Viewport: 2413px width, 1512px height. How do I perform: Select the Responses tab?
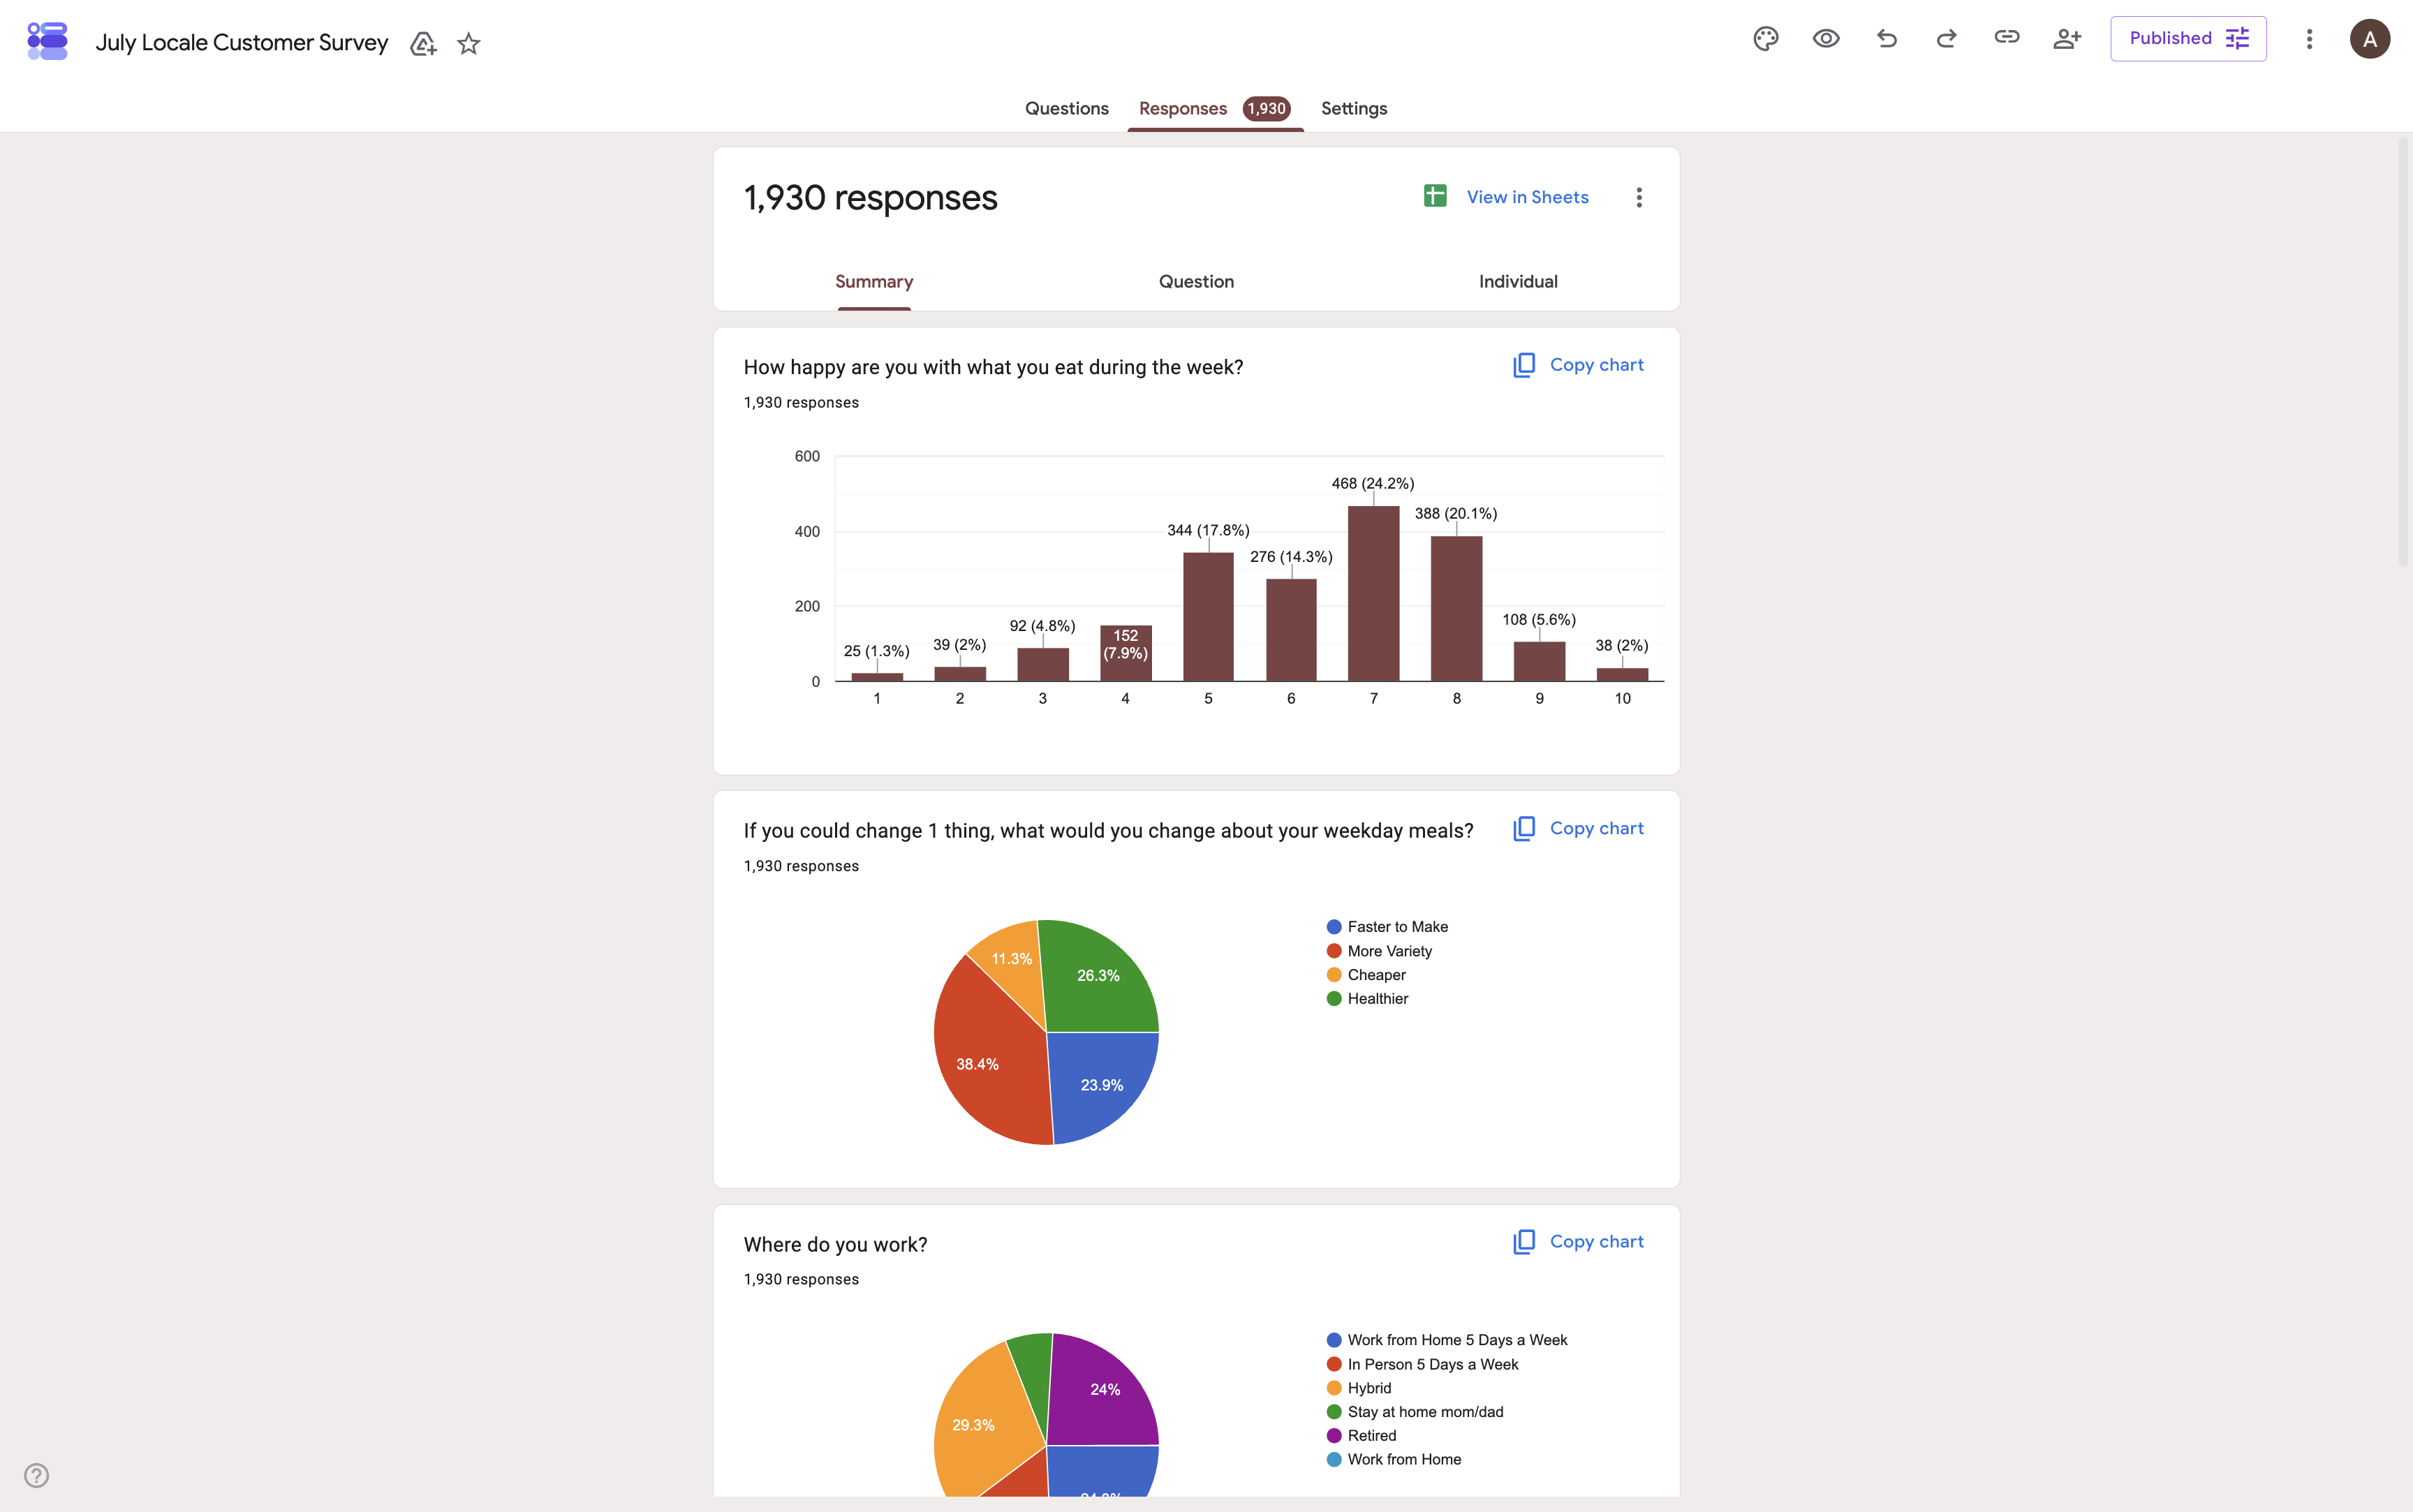[x=1214, y=108]
